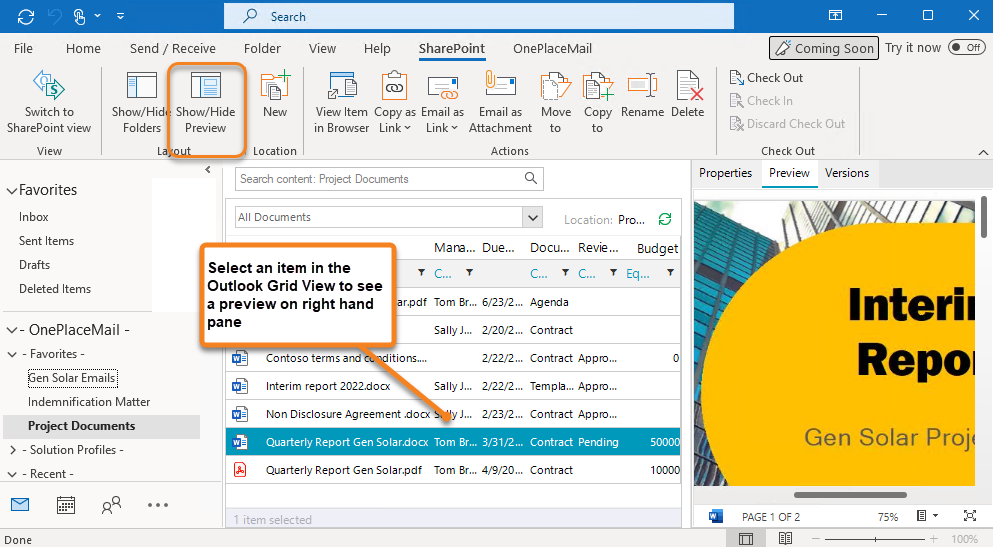Viewport: 993px width, 547px height.
Task: Collapse the ribbon with the chevron
Action: tap(983, 152)
